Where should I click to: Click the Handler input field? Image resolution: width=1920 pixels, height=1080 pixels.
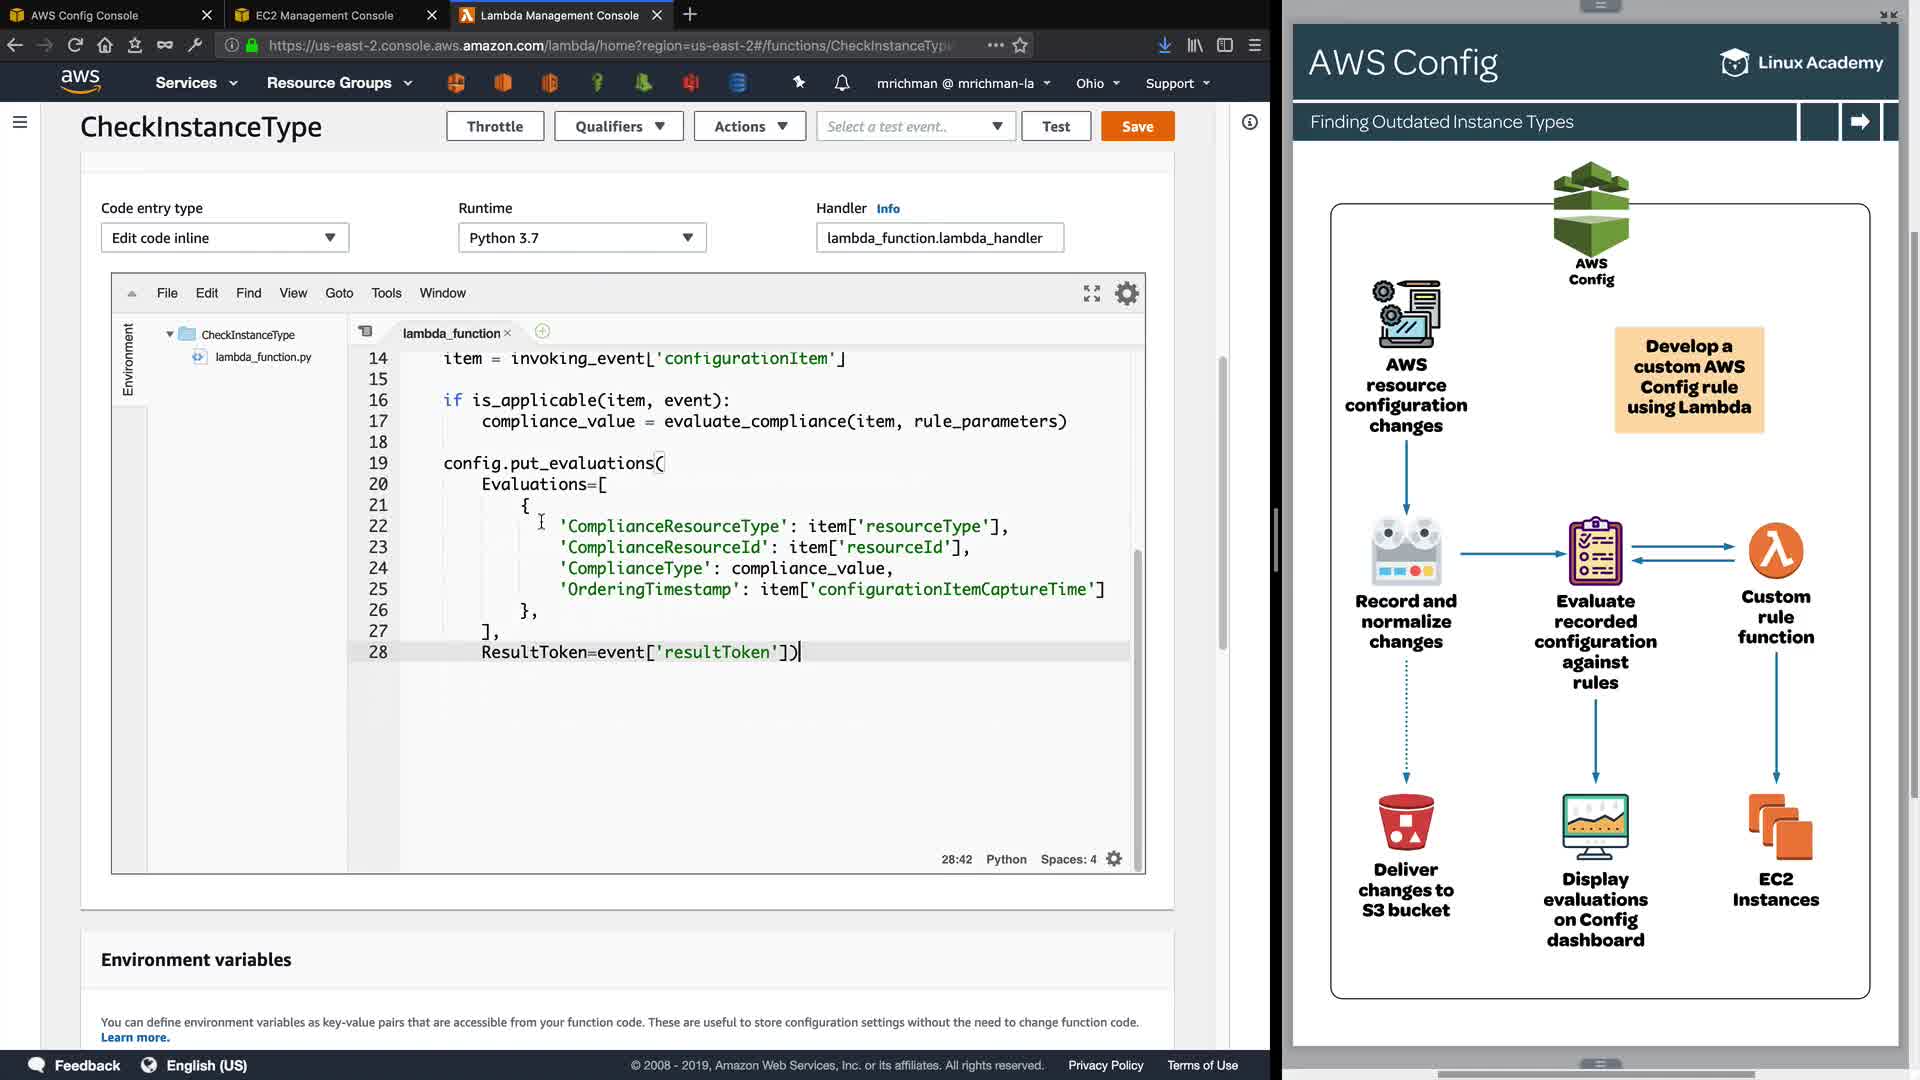pyautogui.click(x=939, y=238)
